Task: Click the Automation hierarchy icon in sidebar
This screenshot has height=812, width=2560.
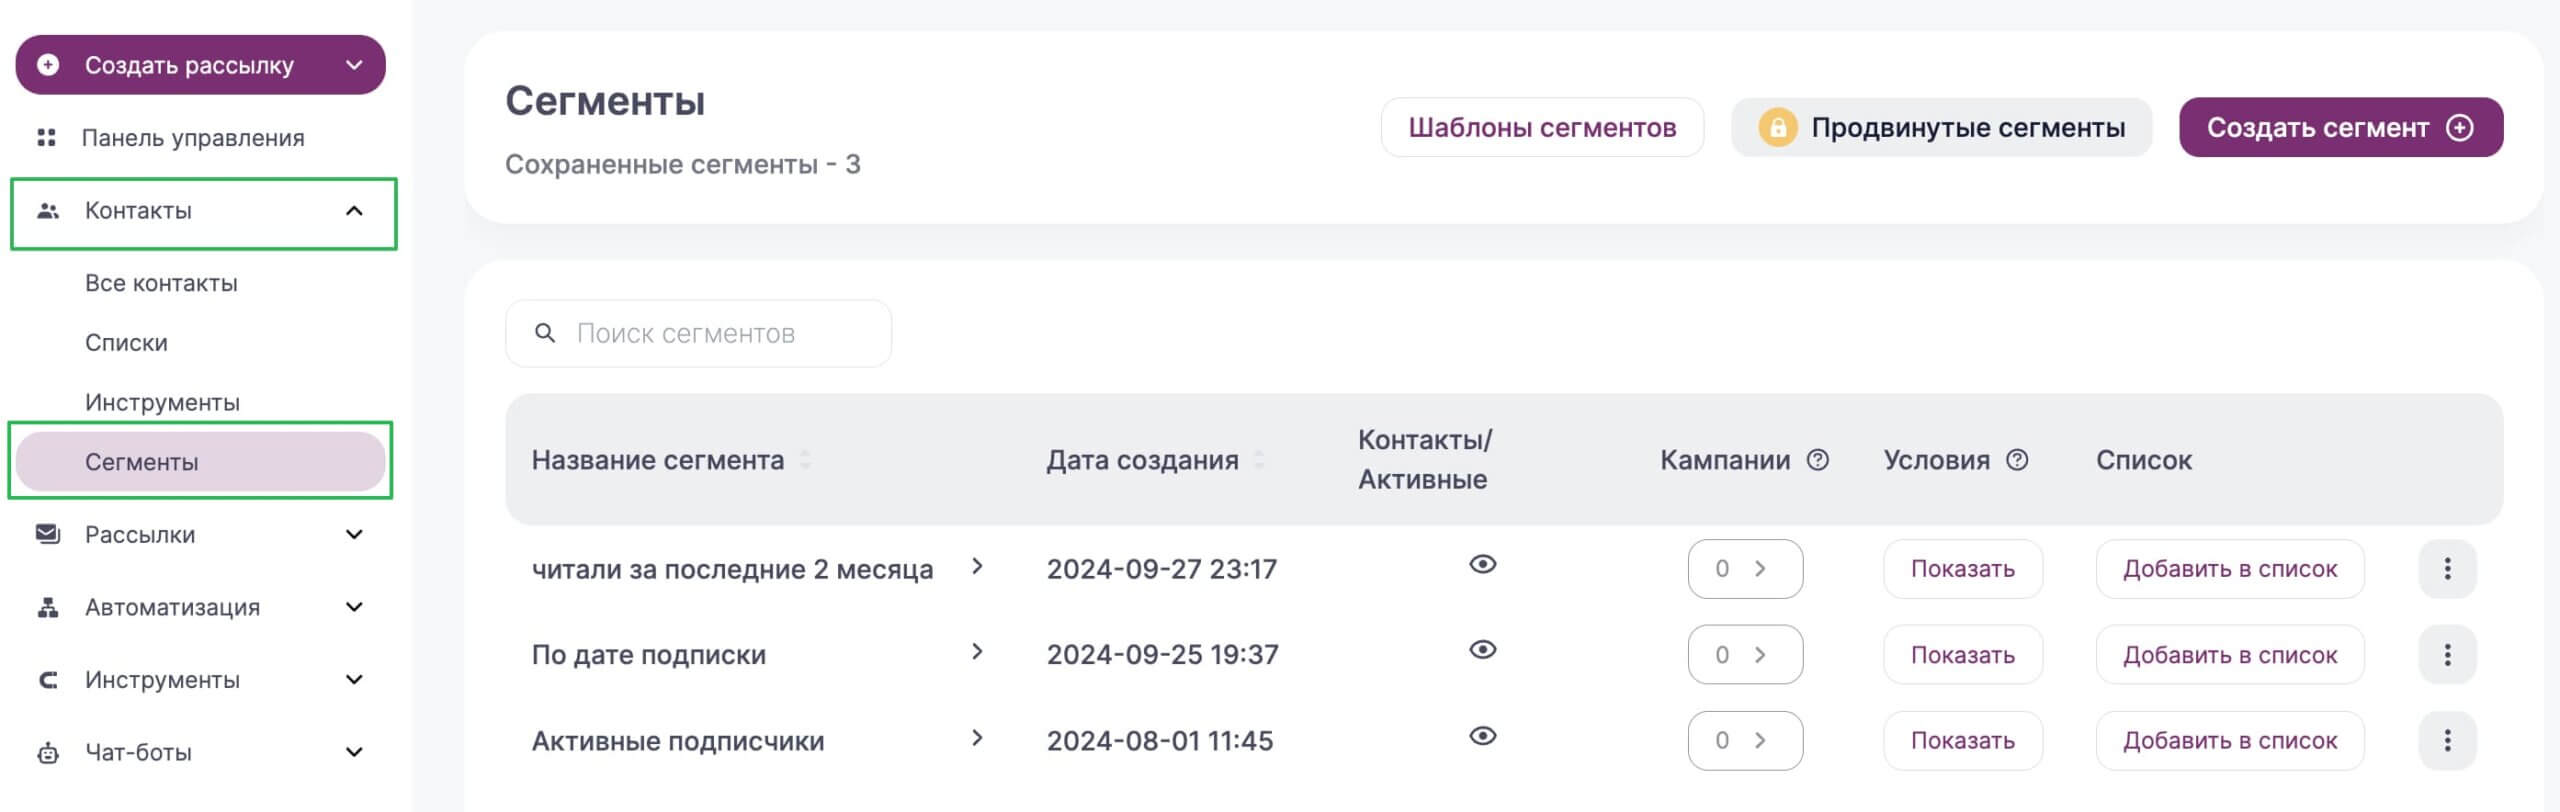Action: click(47, 607)
